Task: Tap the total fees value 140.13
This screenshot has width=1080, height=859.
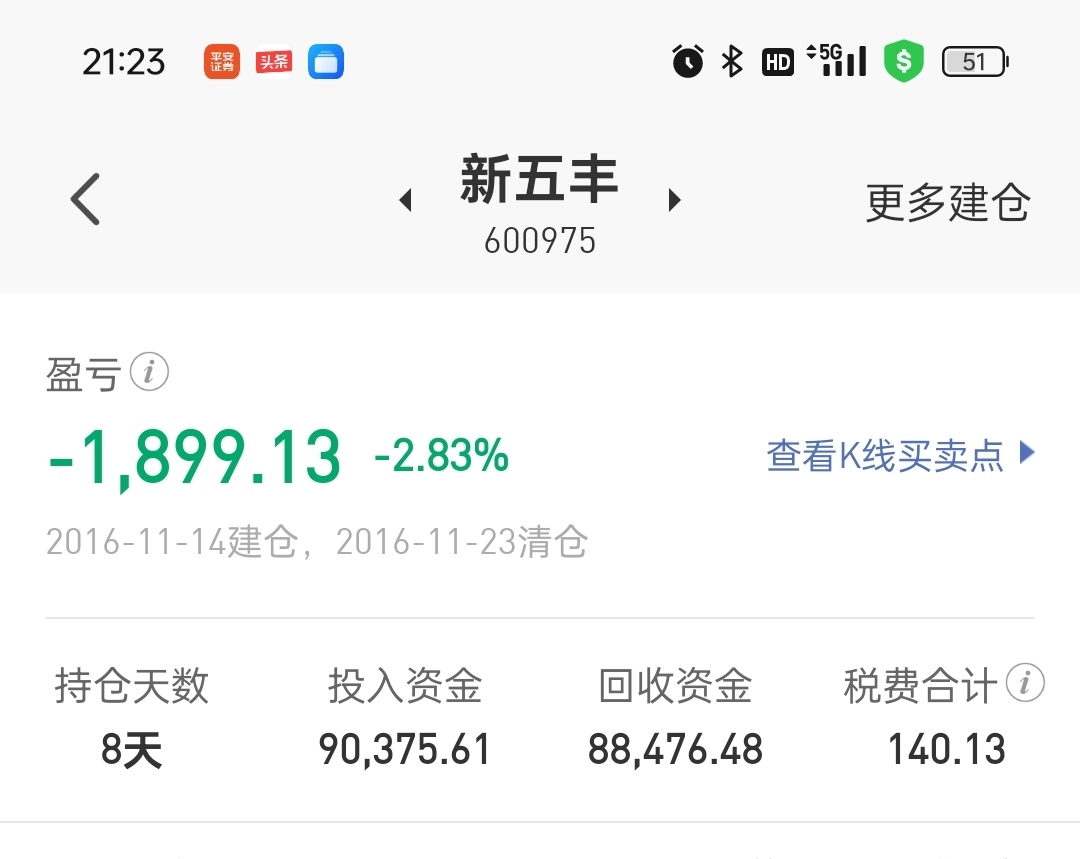Action: 947,749
